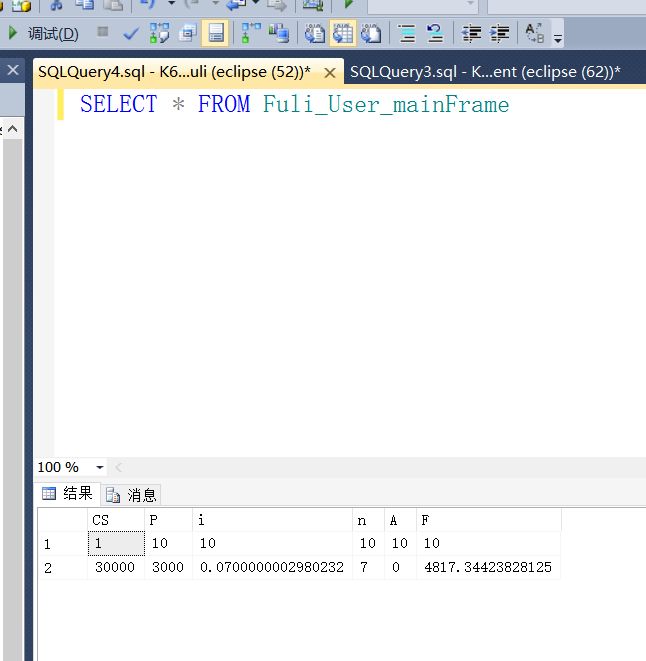Switch to the SQLQuery3.sql tab
This screenshot has height=661, width=646.
tap(485, 72)
